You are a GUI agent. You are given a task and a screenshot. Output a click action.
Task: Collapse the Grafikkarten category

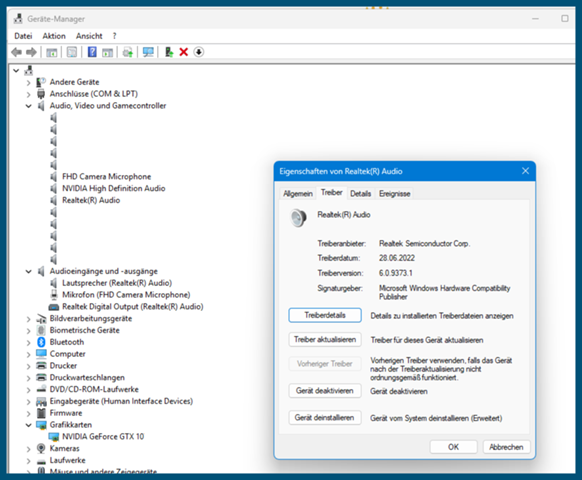coord(29,425)
